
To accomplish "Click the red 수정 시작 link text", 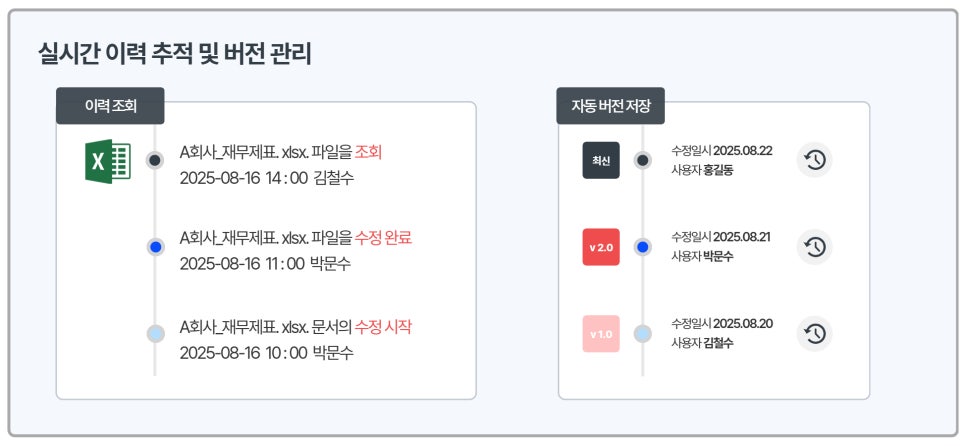I will (383, 326).
